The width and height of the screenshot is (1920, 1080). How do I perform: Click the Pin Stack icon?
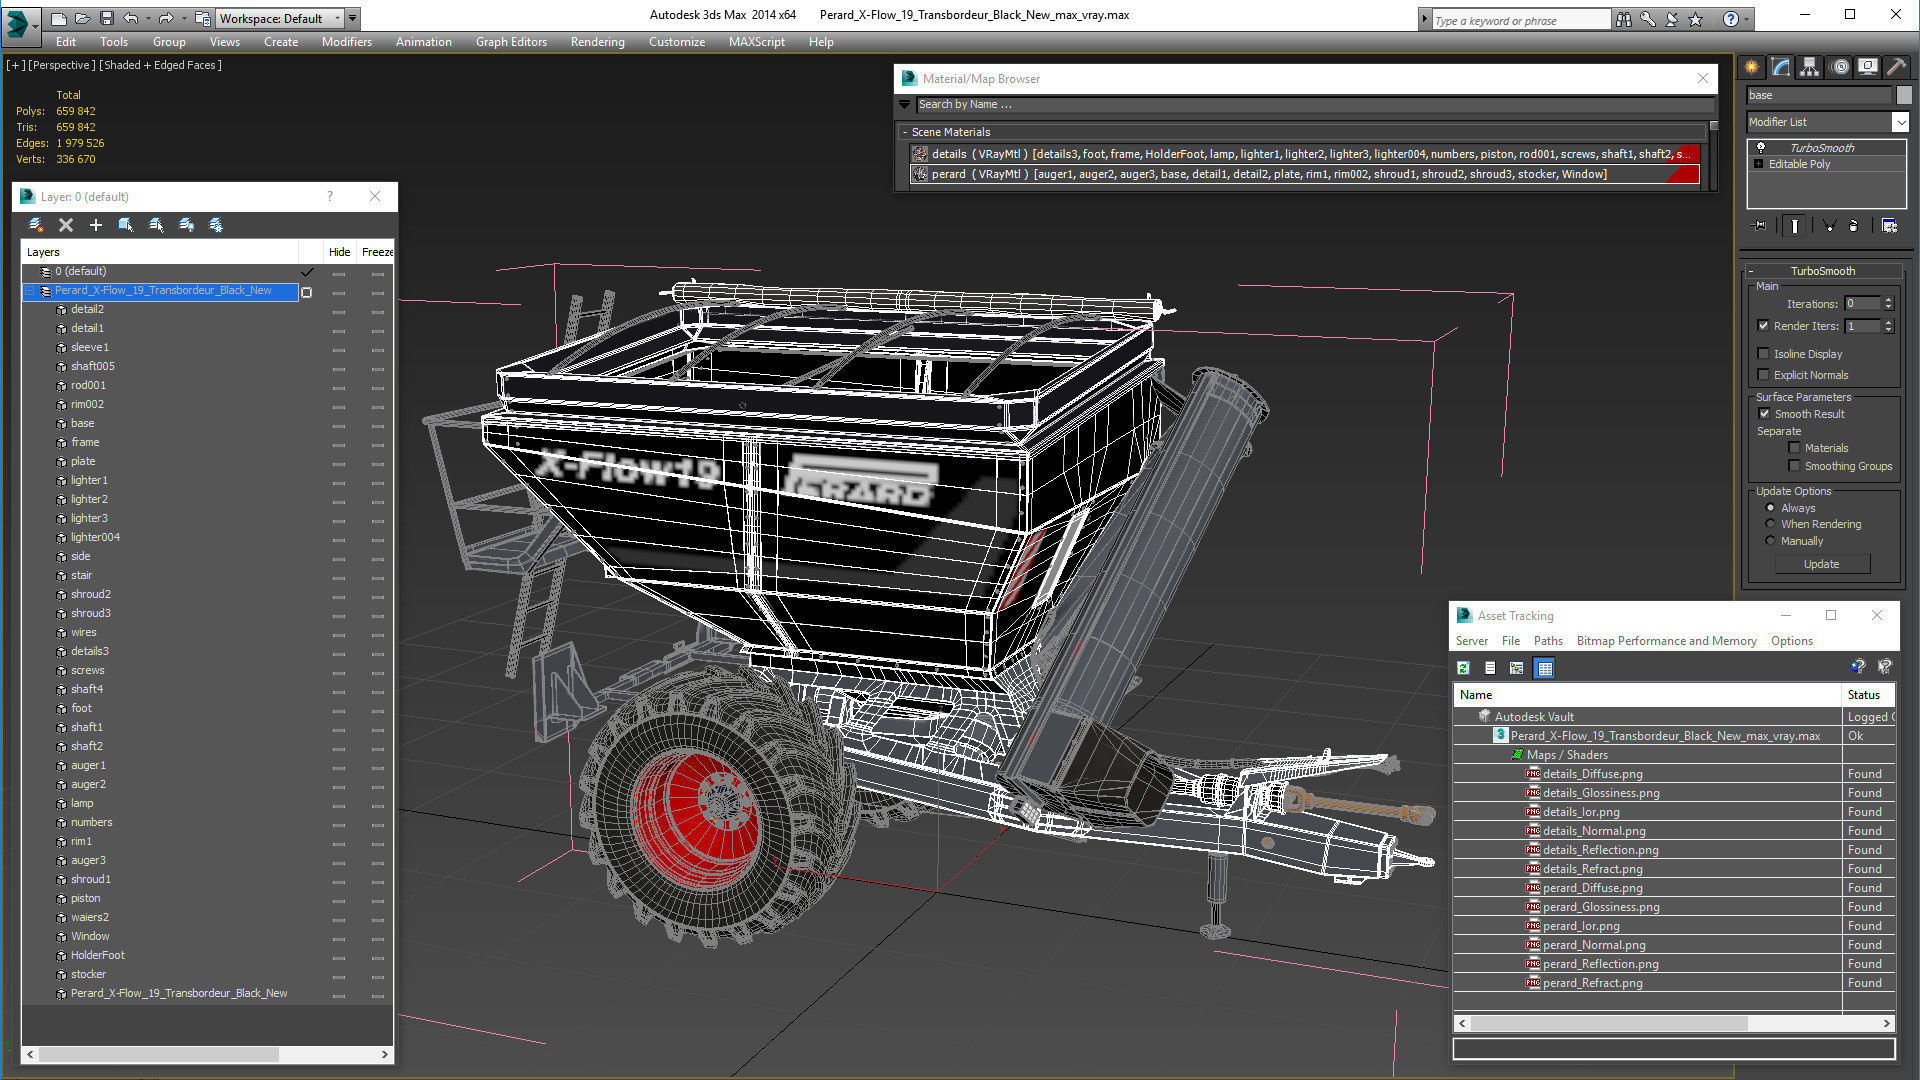(1760, 226)
